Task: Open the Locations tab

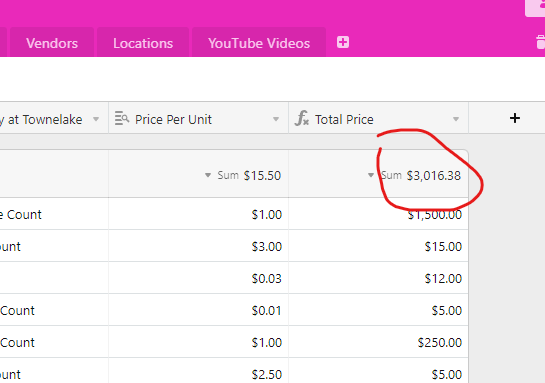Action: pos(143,43)
